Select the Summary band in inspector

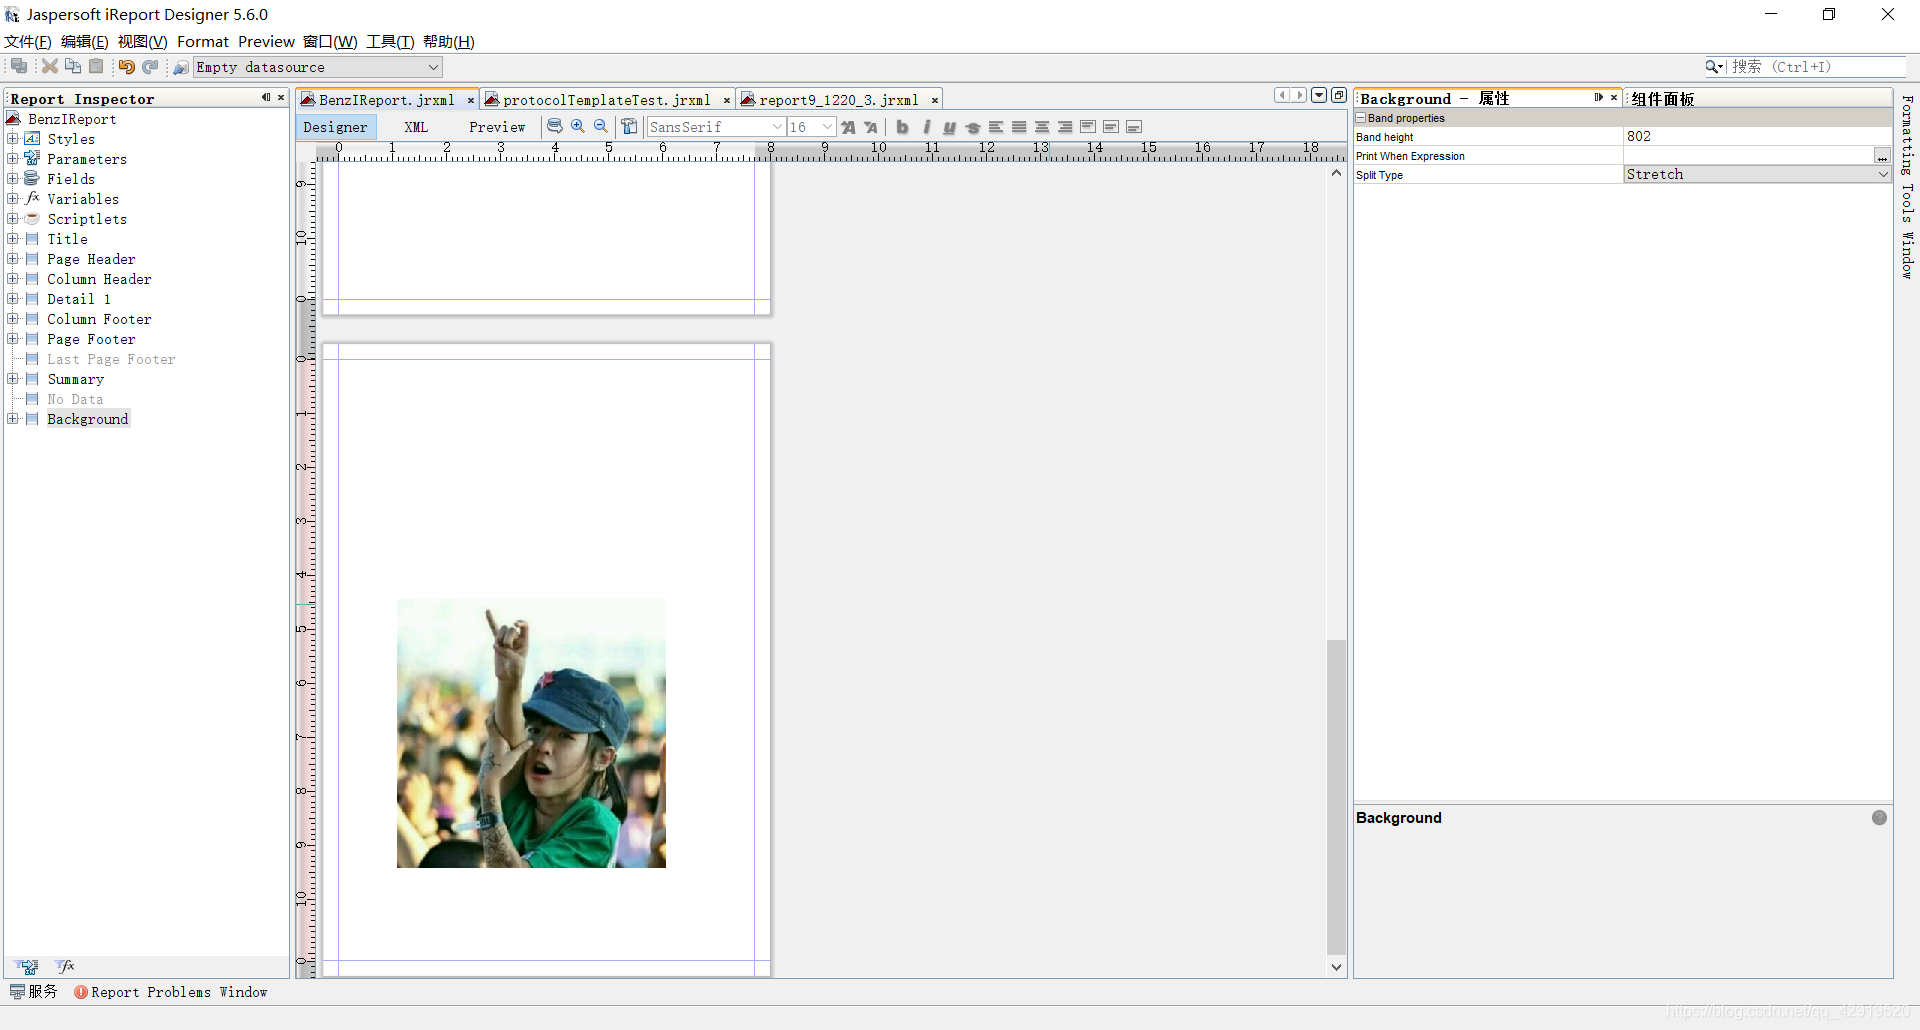click(75, 379)
